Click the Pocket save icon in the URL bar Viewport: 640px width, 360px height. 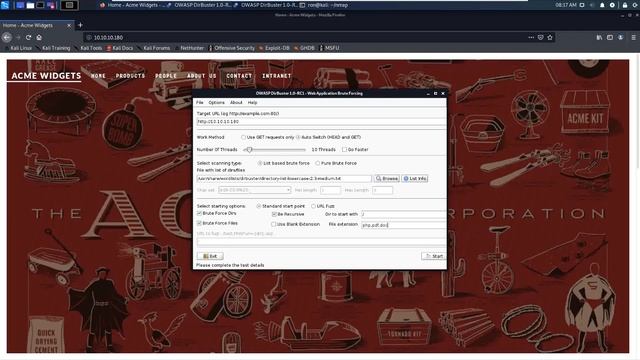coord(540,37)
